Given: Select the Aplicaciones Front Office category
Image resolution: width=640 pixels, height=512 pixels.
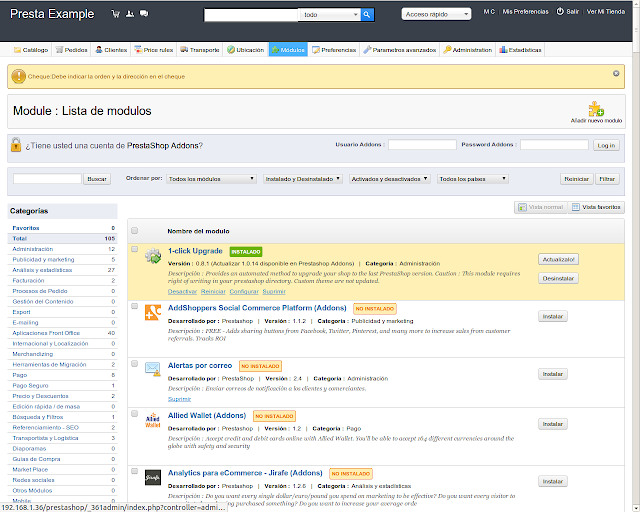Looking at the screenshot, I should (x=46, y=333).
